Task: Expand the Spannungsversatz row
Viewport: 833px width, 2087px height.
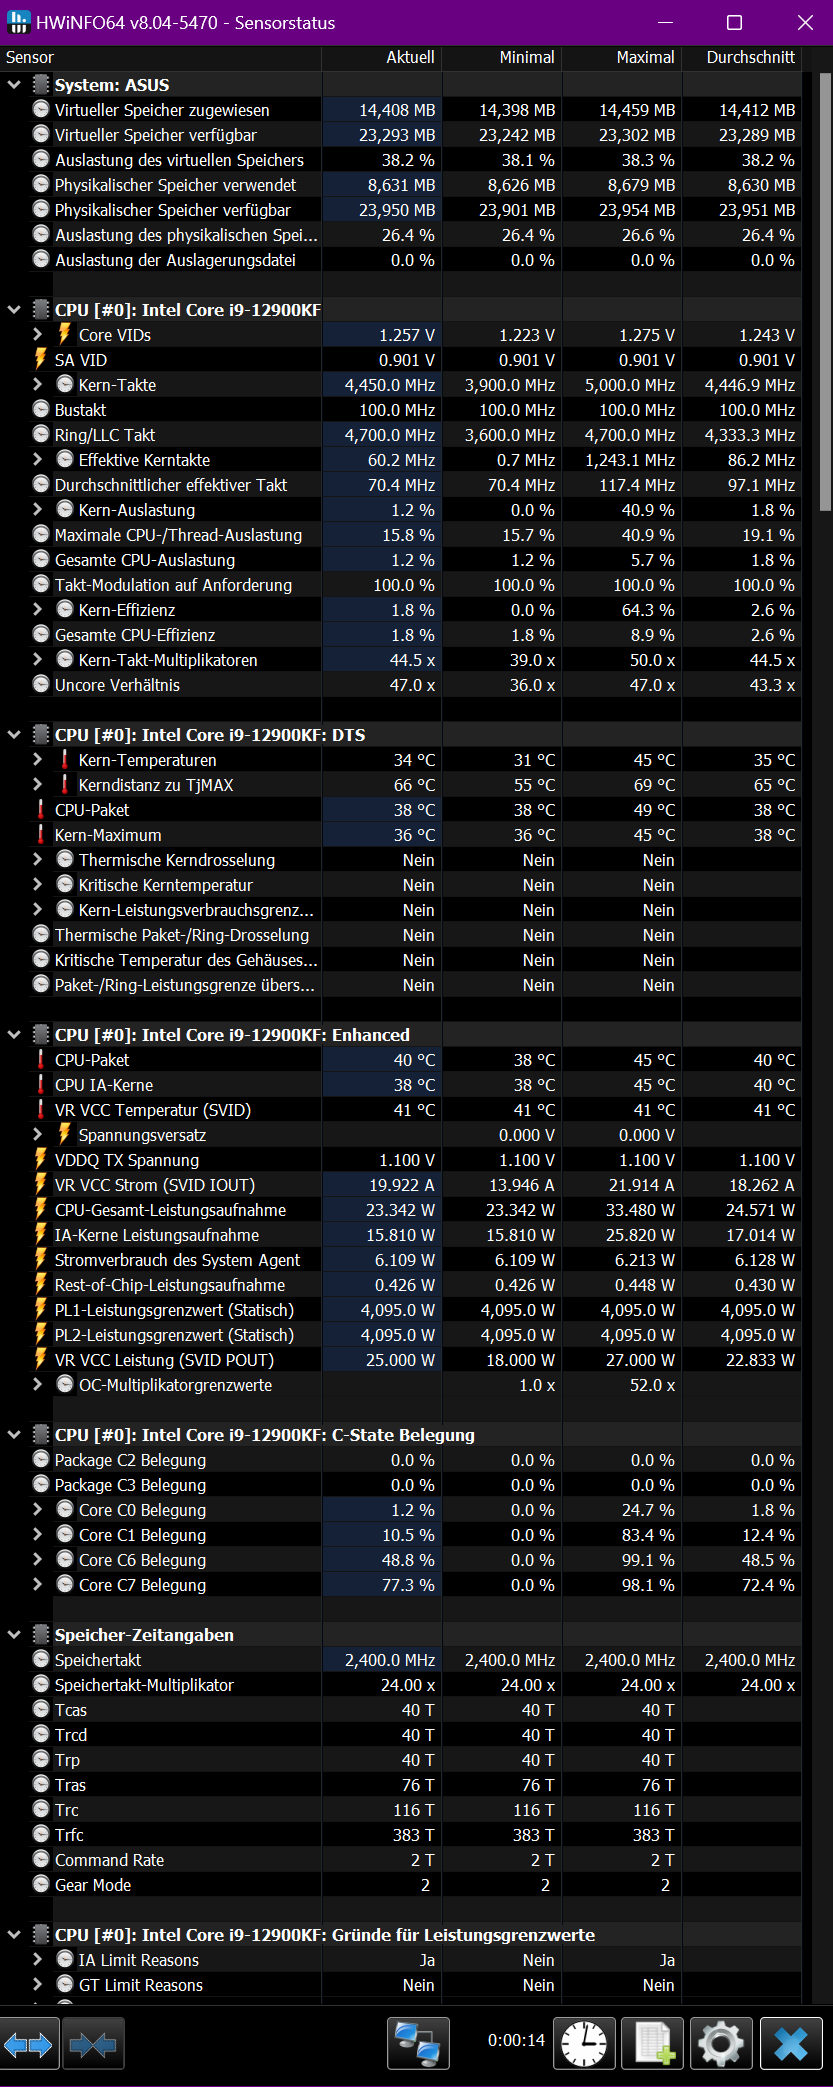Action: [x=38, y=1134]
